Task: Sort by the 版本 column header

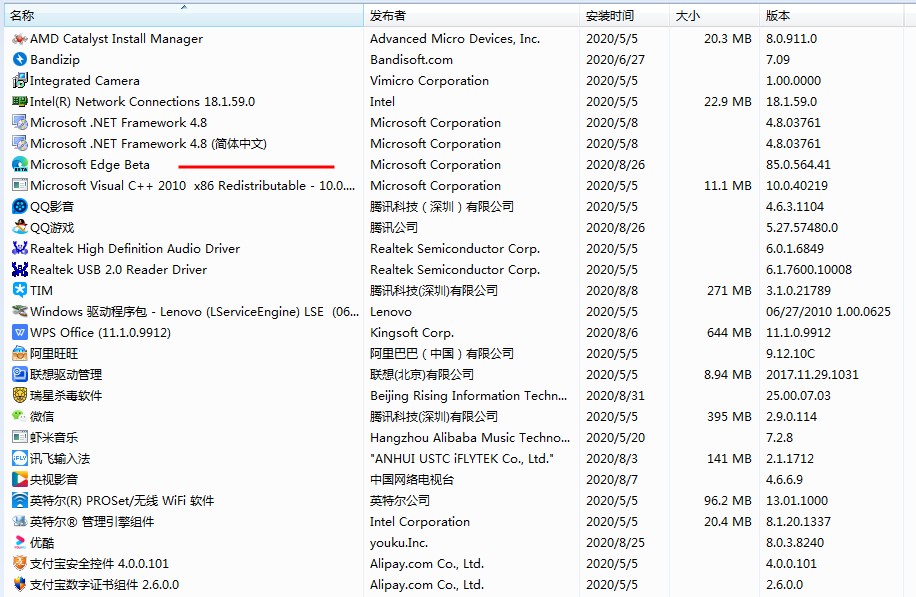Action: 832,16
